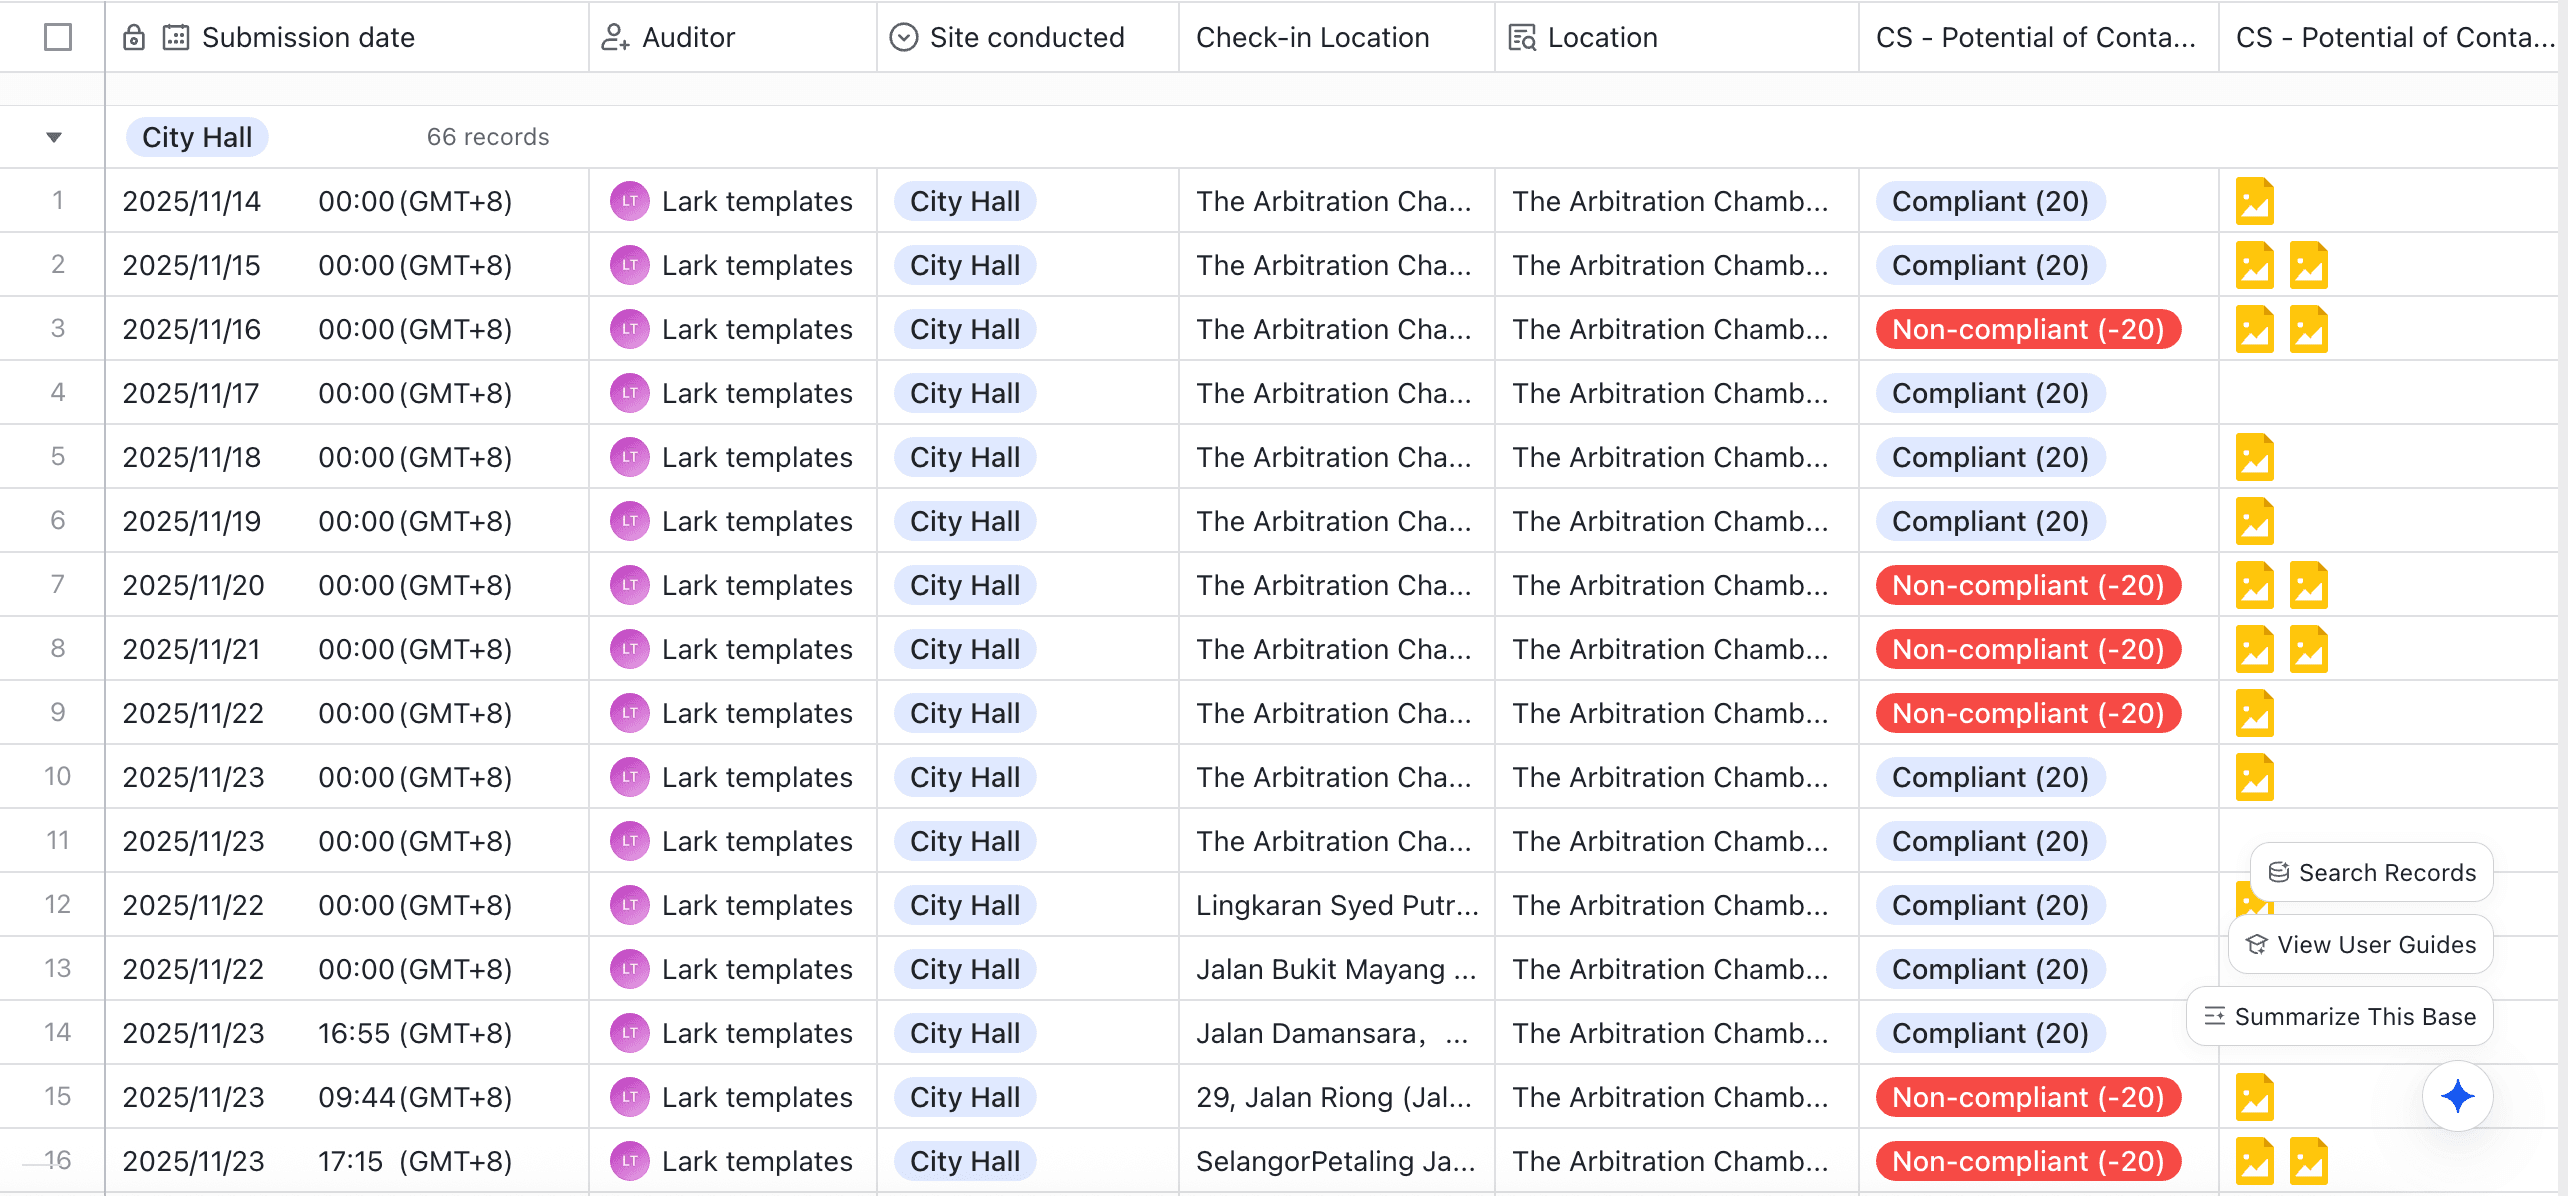
Task: Open the Site conducted City Hall cell in row 7
Action: tap(964, 586)
